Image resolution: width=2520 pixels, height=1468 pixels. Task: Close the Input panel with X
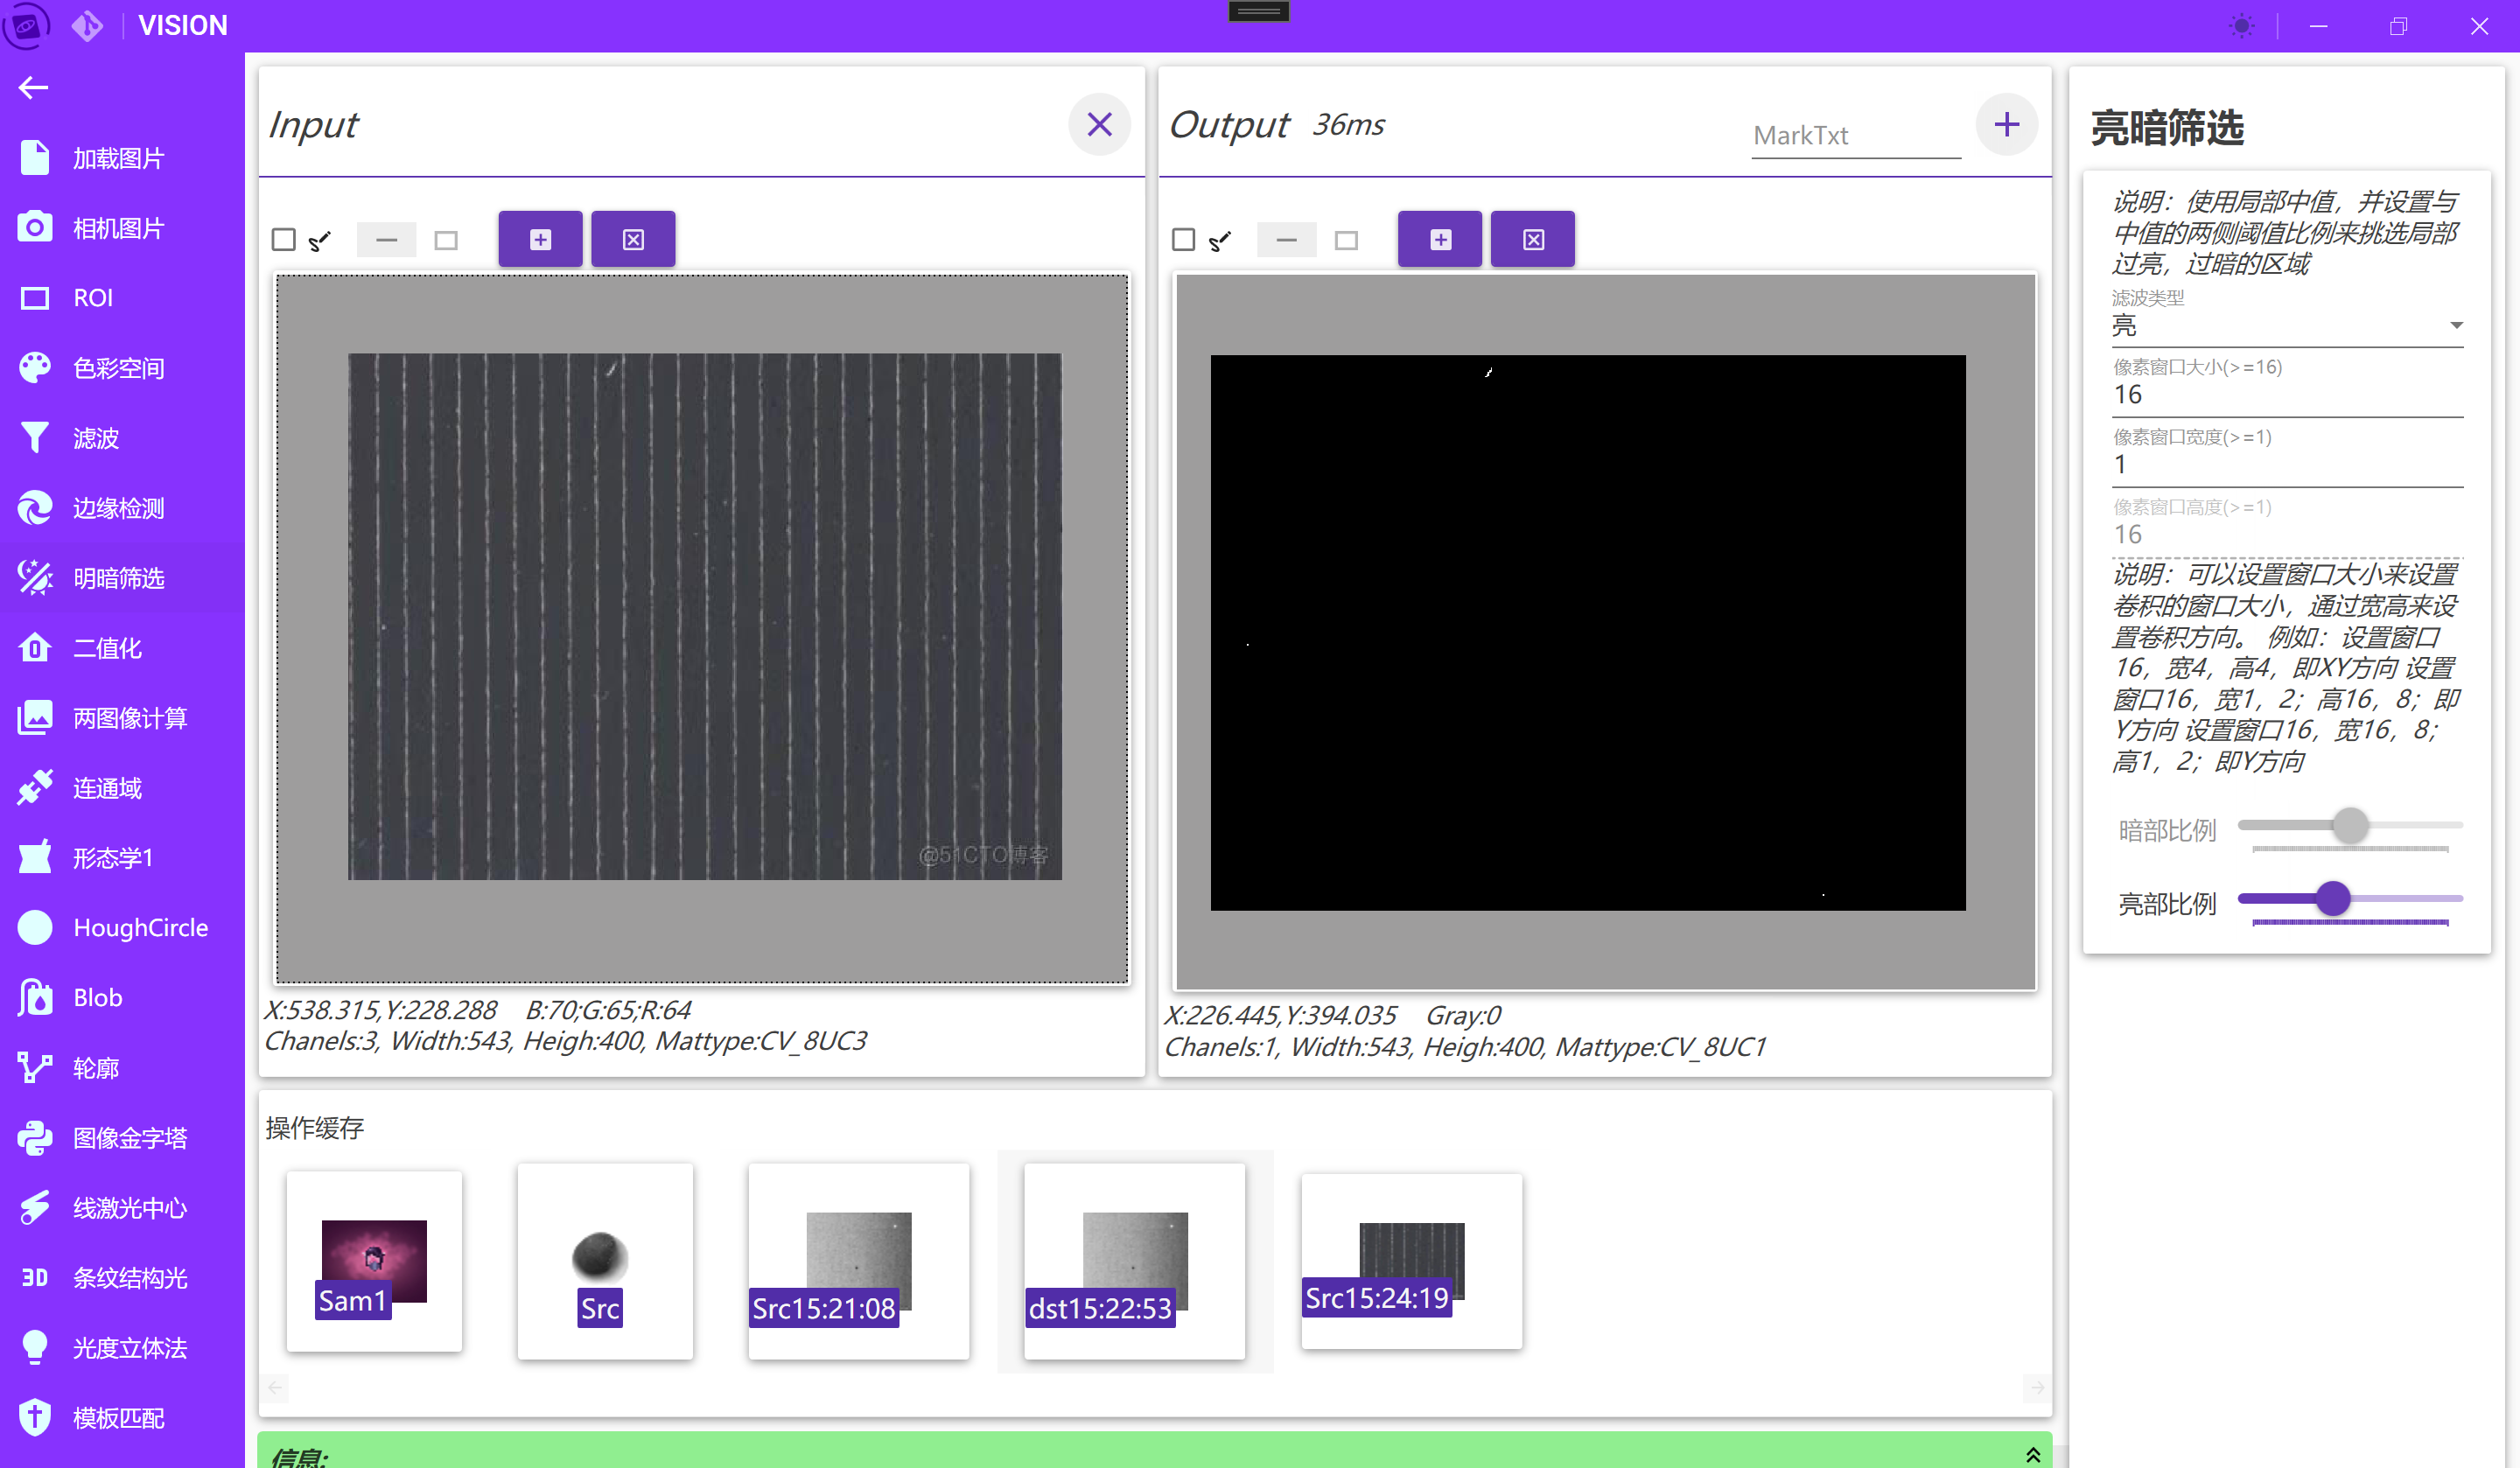point(1099,125)
